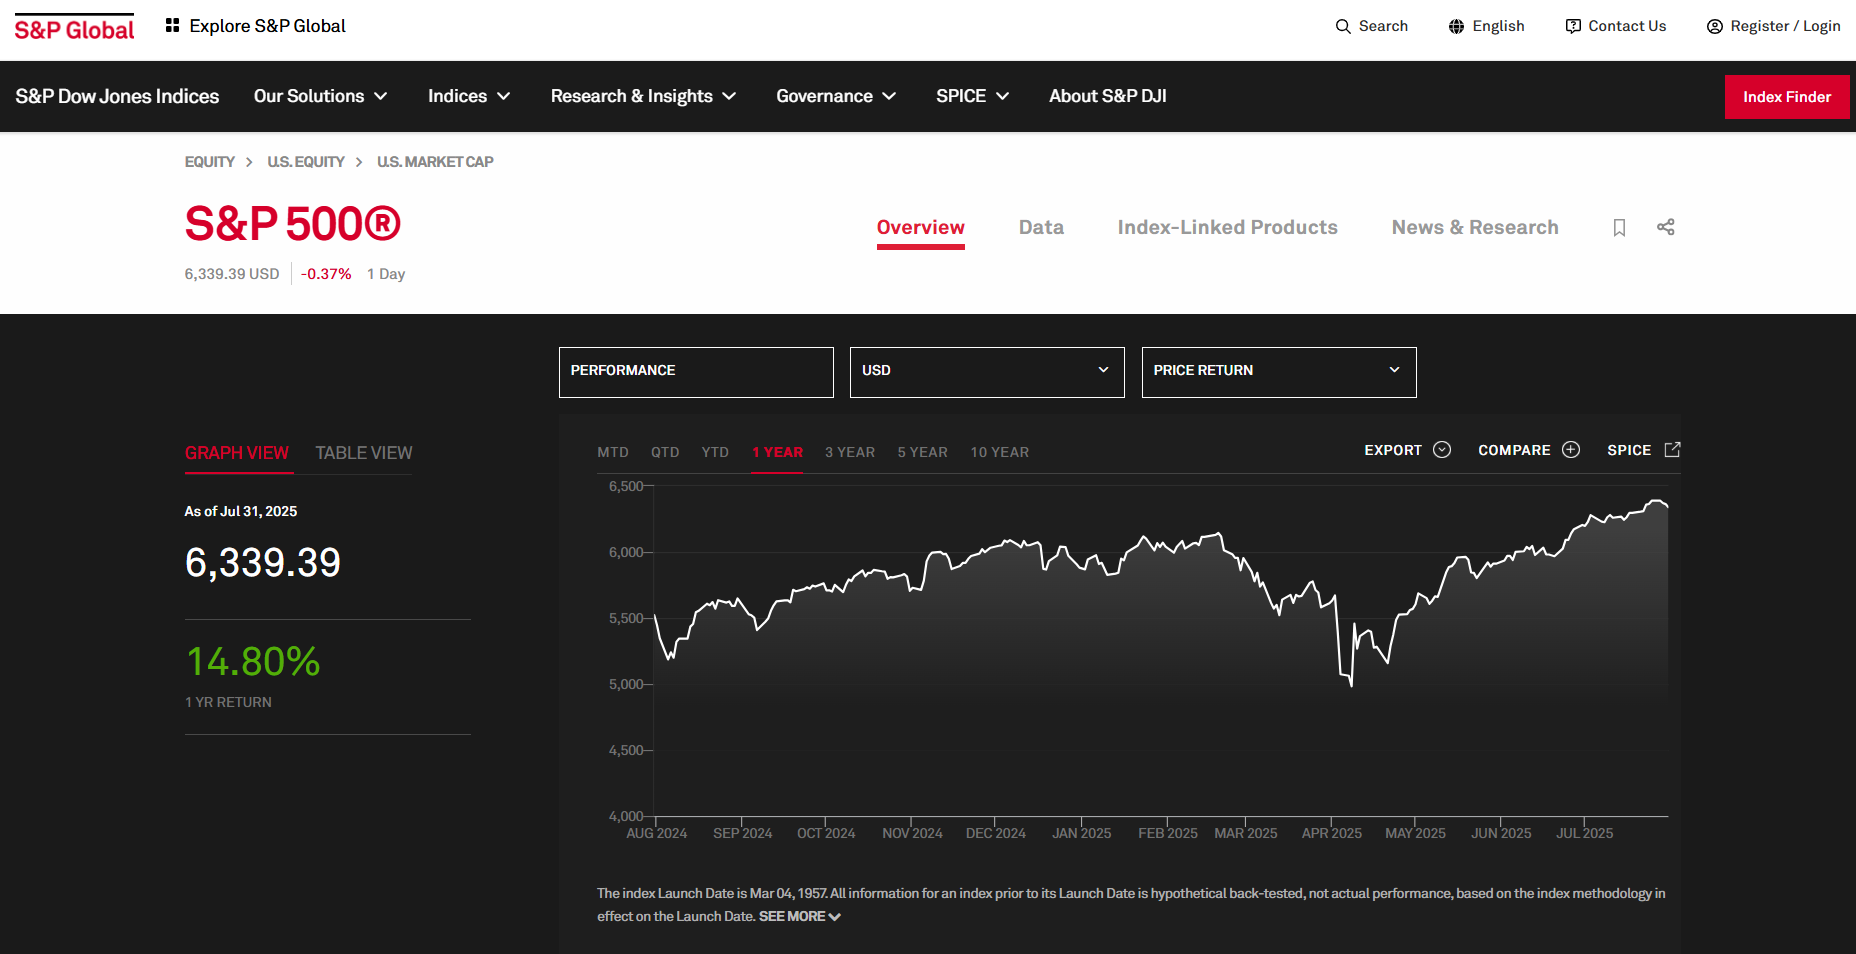Screen dimensions: 1856x954
Task: Click the Search magnifier icon
Action: click(x=1343, y=26)
